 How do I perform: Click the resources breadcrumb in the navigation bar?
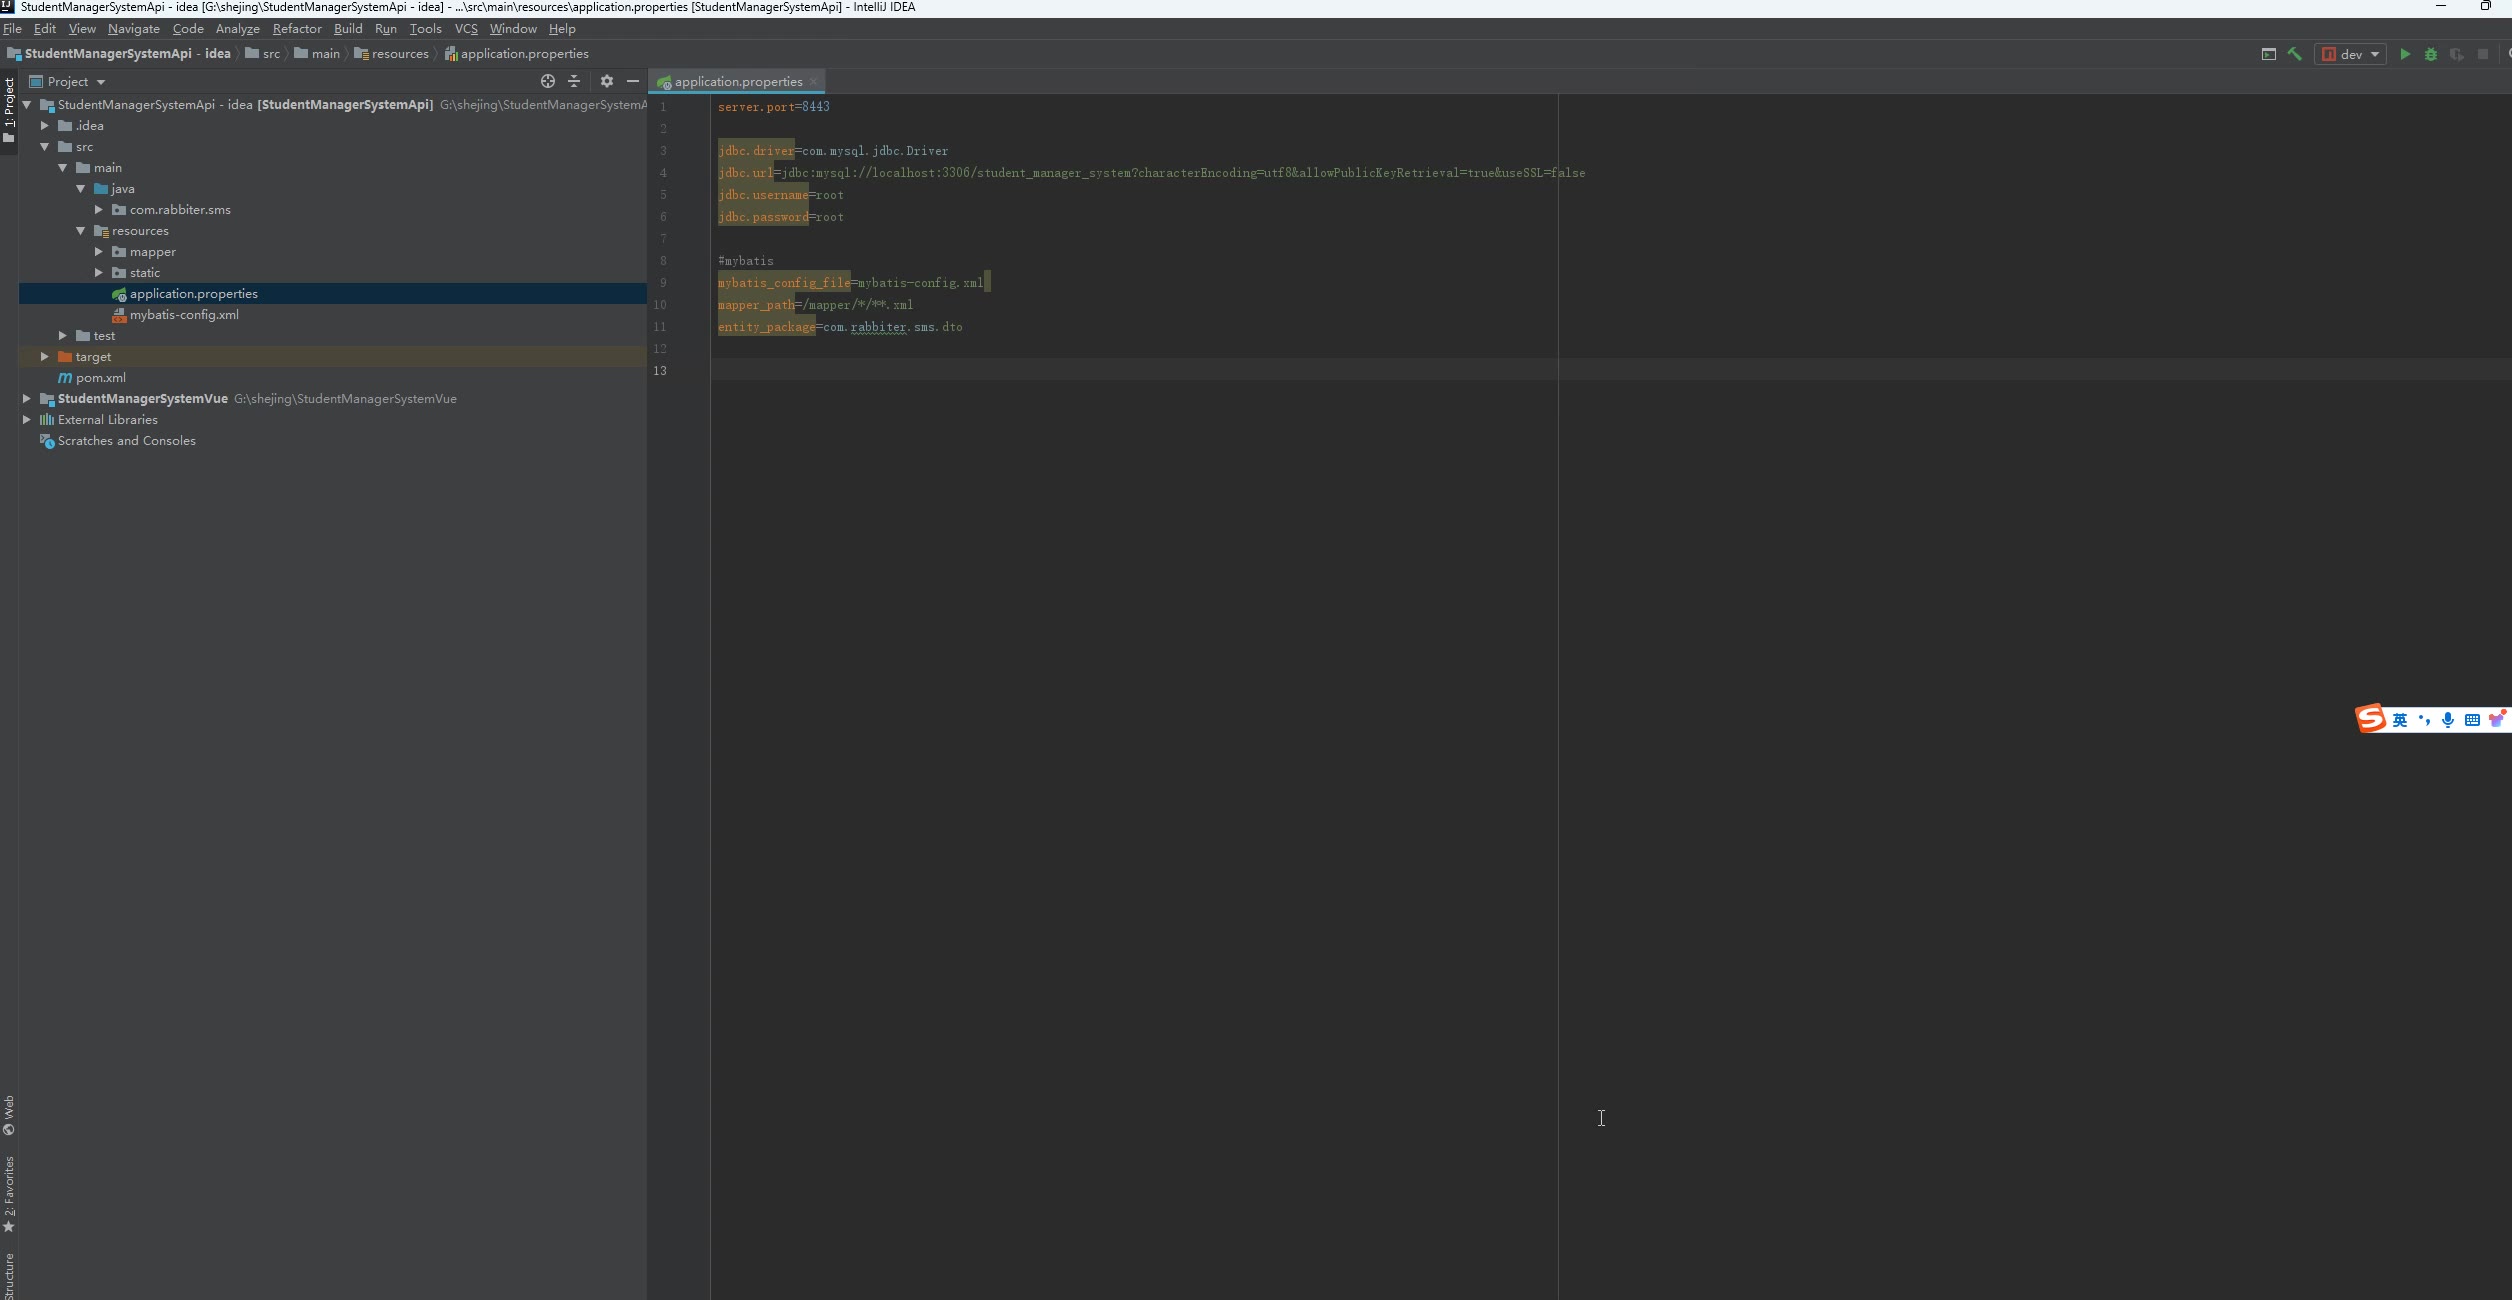coord(399,54)
